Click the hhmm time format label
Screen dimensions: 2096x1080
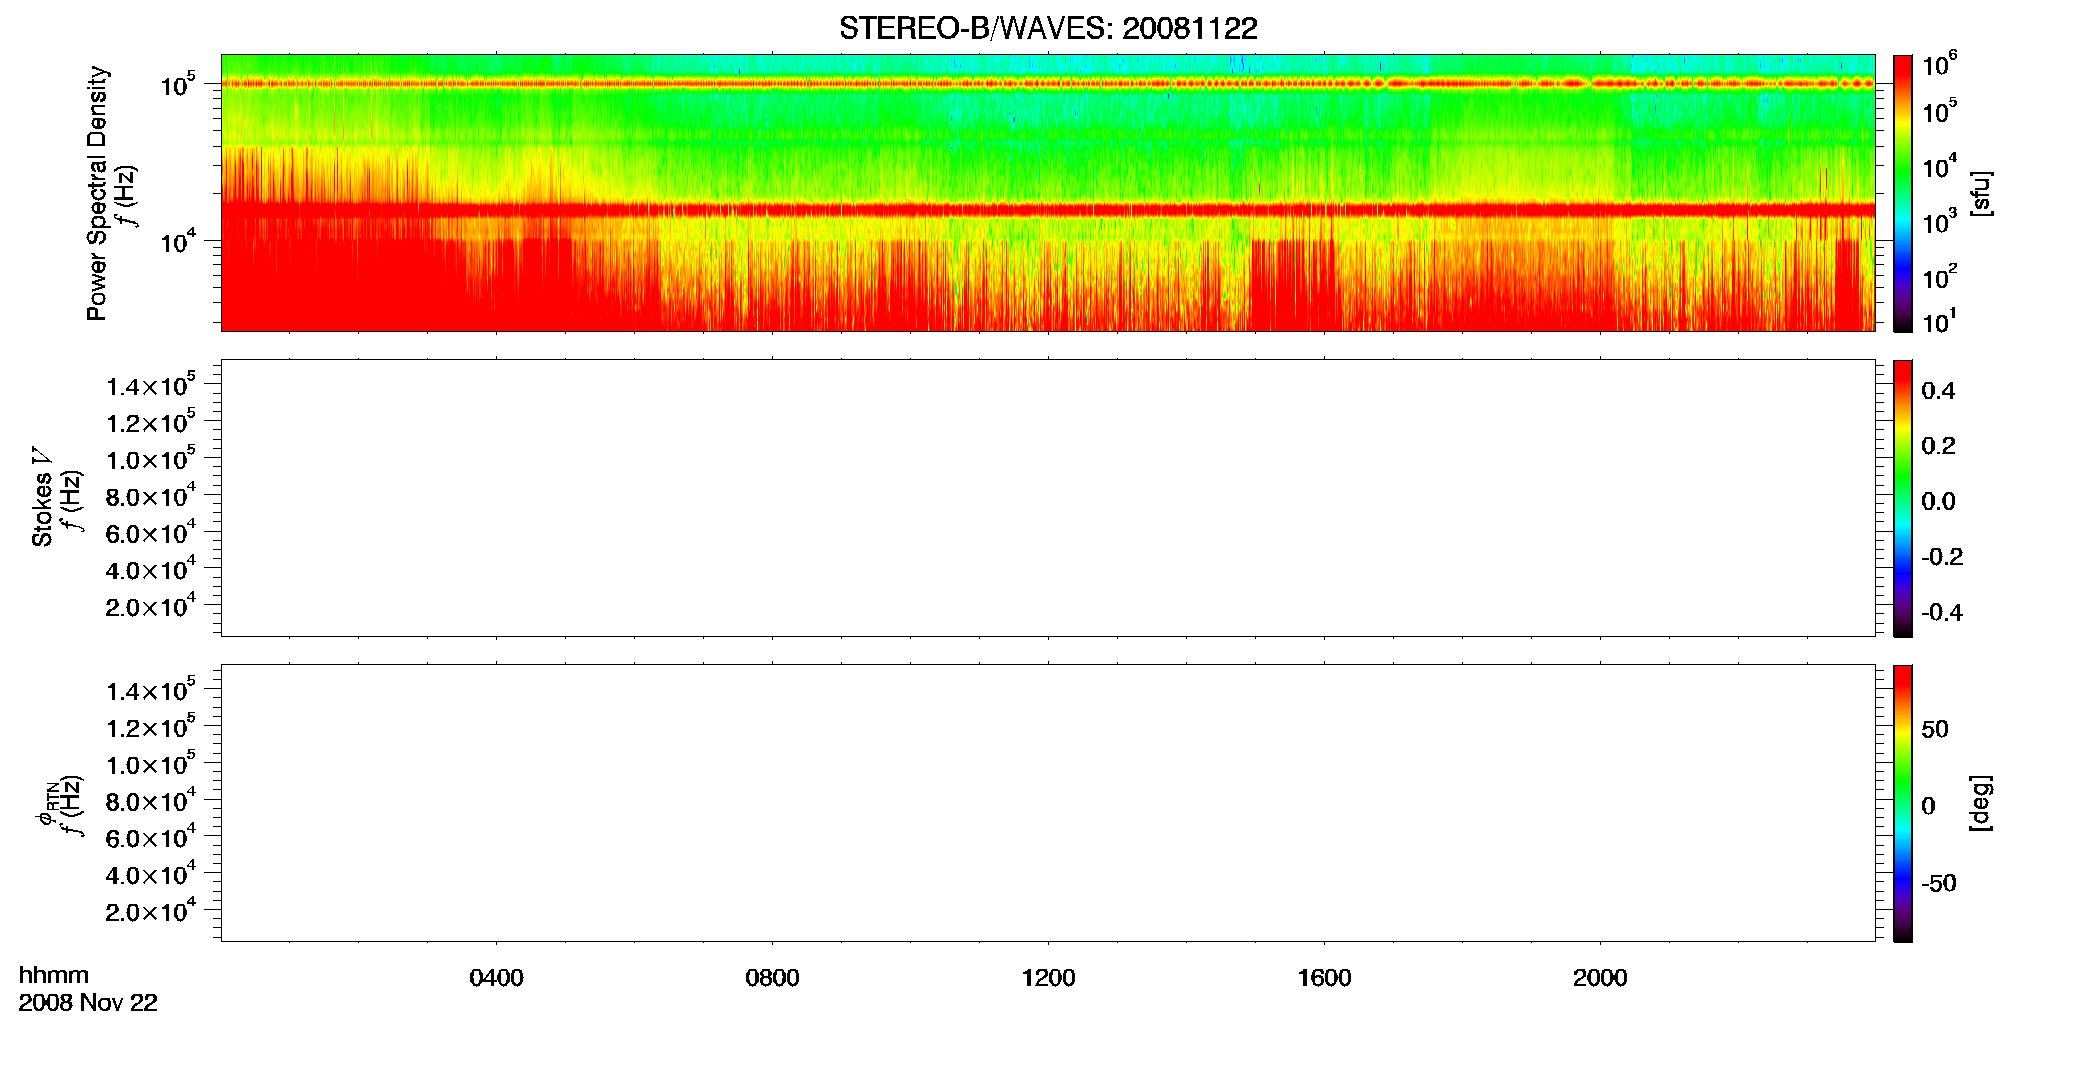[x=54, y=976]
